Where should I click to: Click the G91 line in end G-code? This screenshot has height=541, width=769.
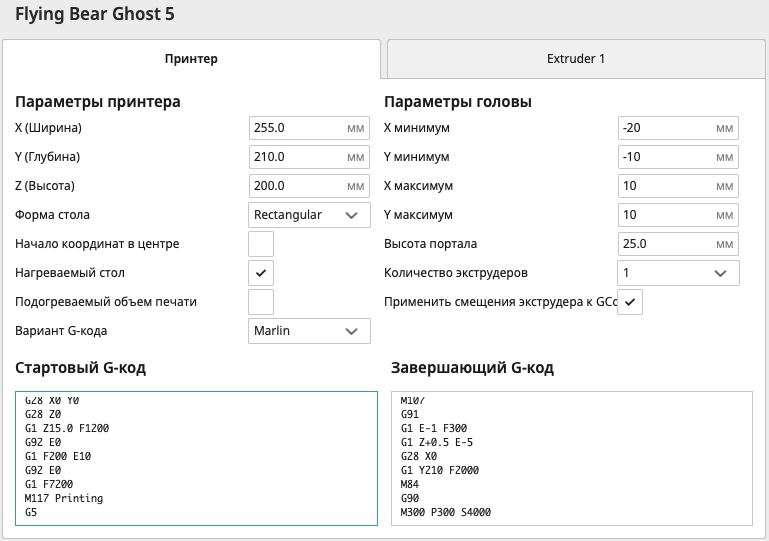(410, 414)
